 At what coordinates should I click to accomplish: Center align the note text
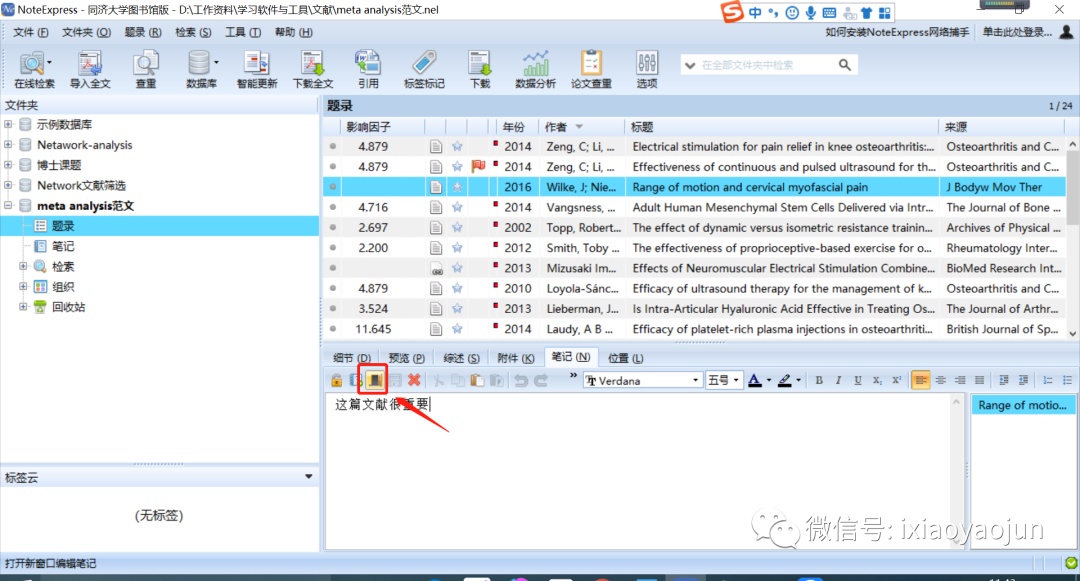click(940, 380)
